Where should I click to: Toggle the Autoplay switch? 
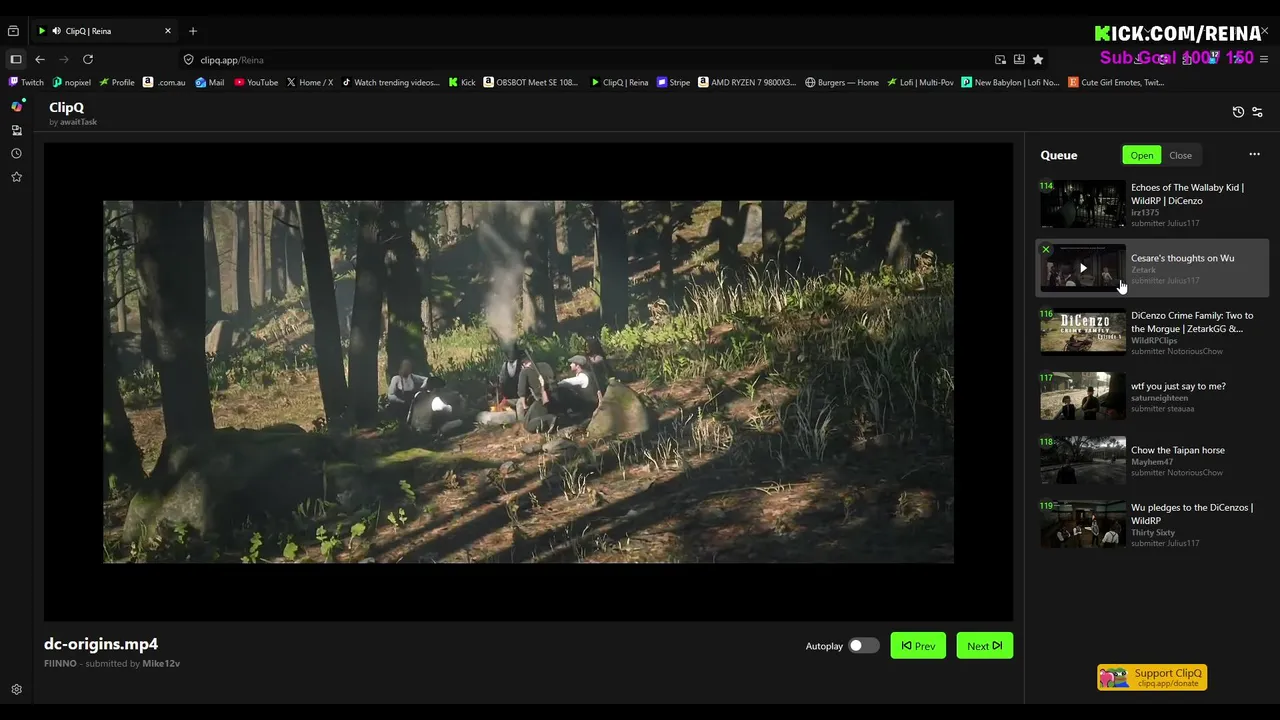pyautogui.click(x=863, y=646)
